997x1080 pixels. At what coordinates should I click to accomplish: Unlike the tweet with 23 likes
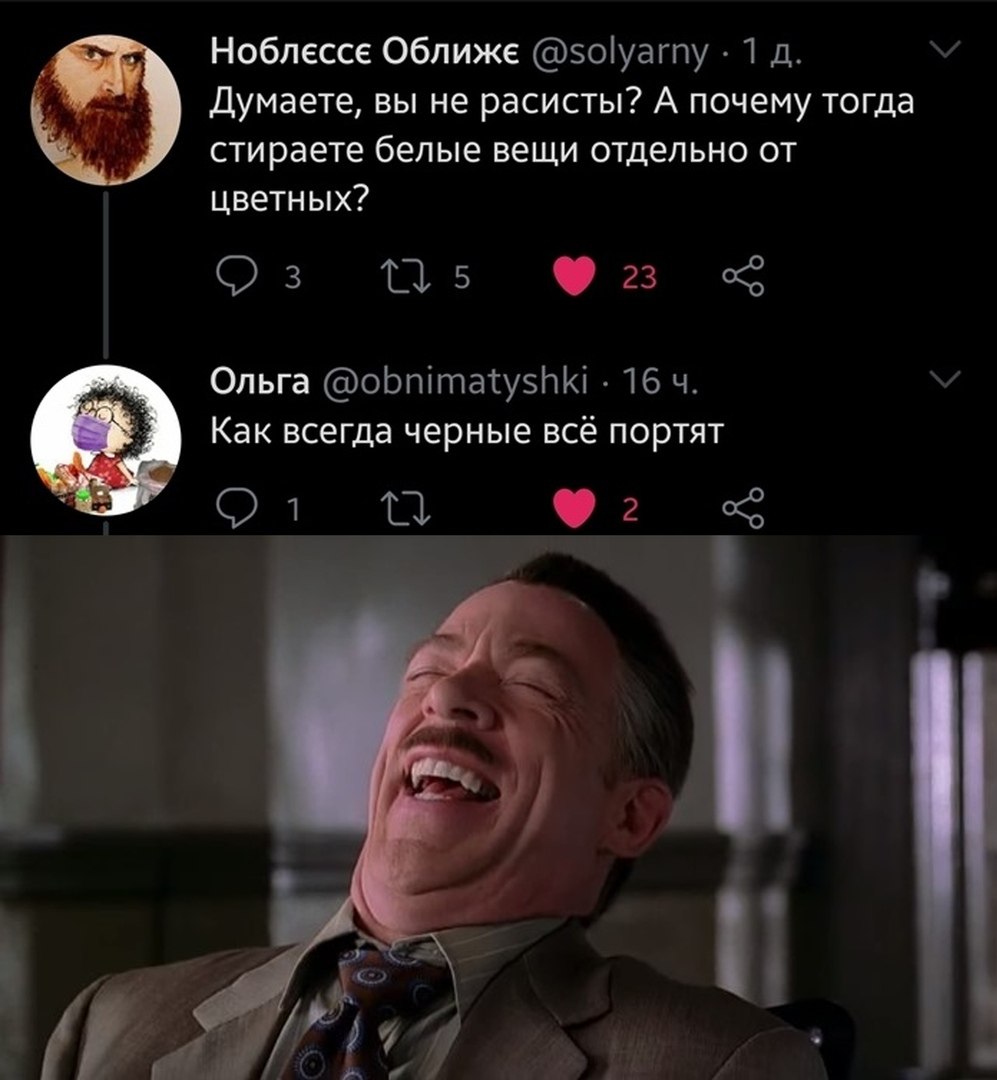click(x=574, y=276)
